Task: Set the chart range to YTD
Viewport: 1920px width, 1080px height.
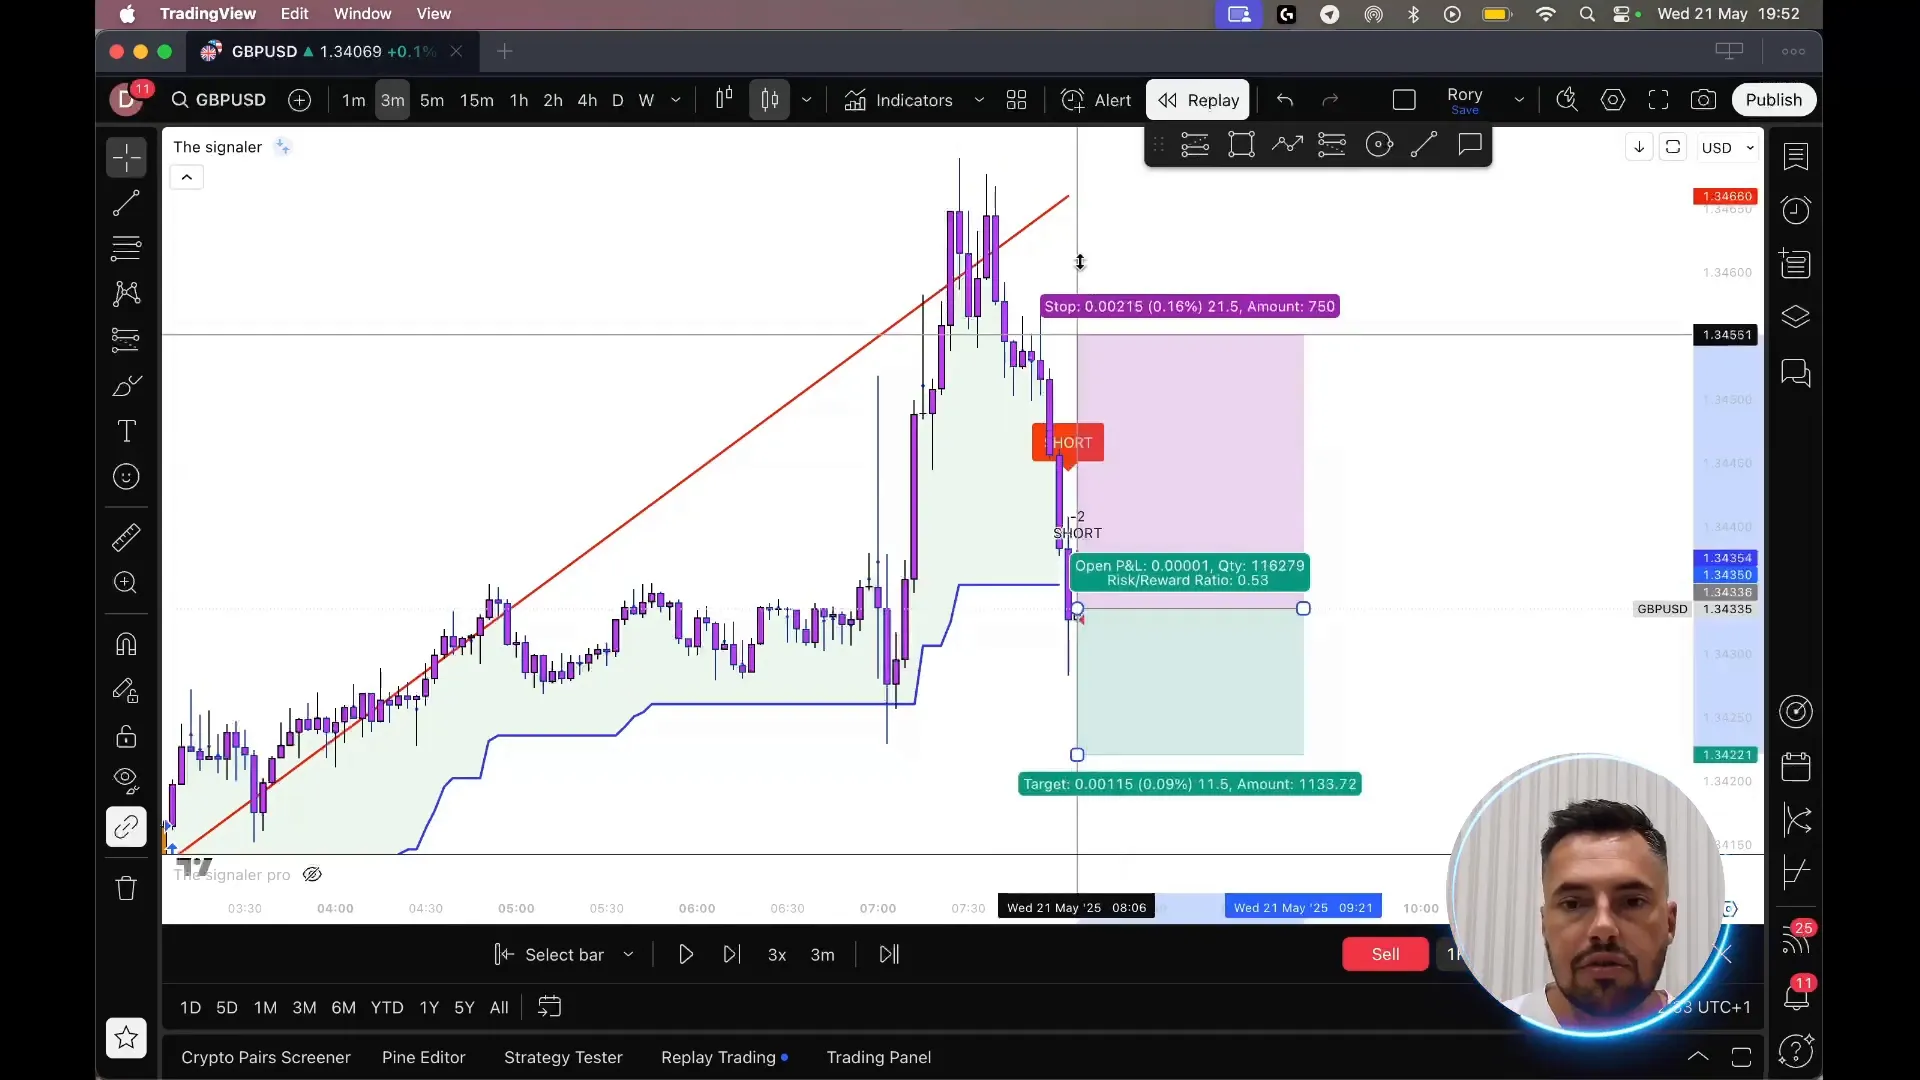Action: (387, 1008)
